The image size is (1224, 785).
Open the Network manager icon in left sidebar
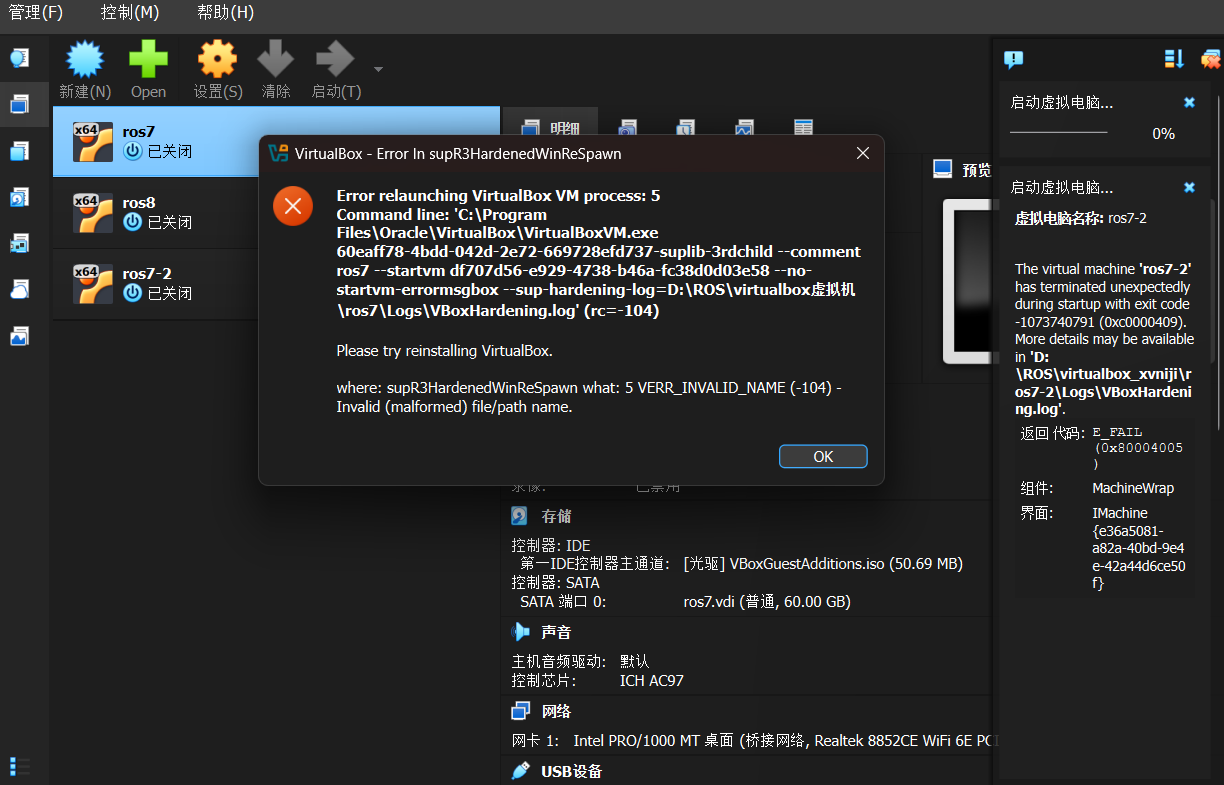pyautogui.click(x=20, y=243)
